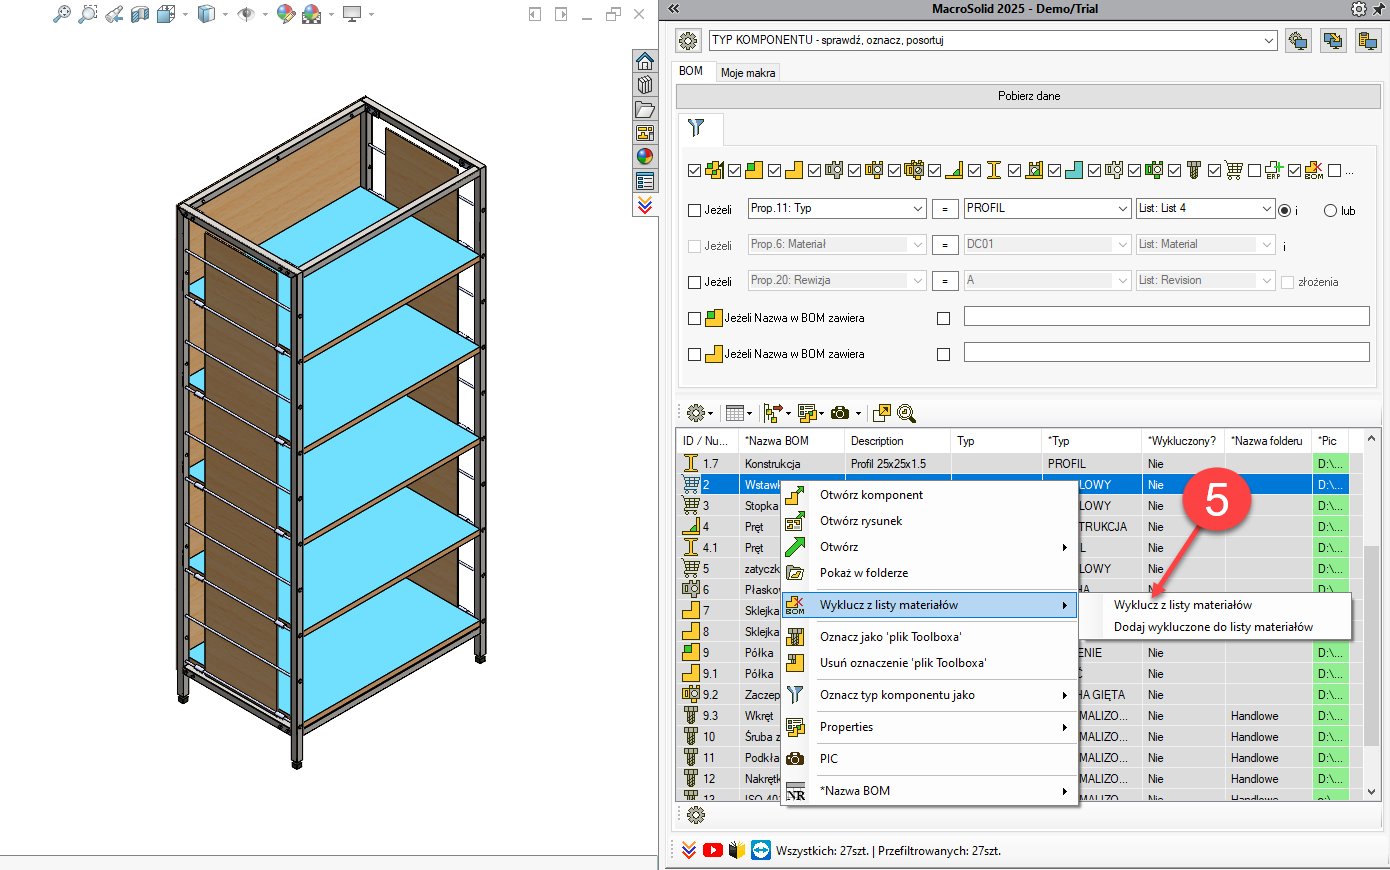Click export arrow icon in BOM toolbar
Screen dimensions: 1390x870
[x=881, y=413]
